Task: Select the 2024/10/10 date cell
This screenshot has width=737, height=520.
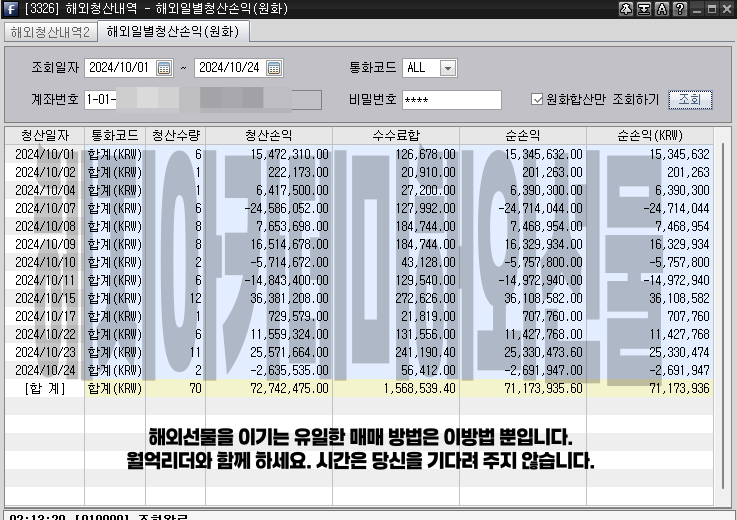Action: click(45, 262)
